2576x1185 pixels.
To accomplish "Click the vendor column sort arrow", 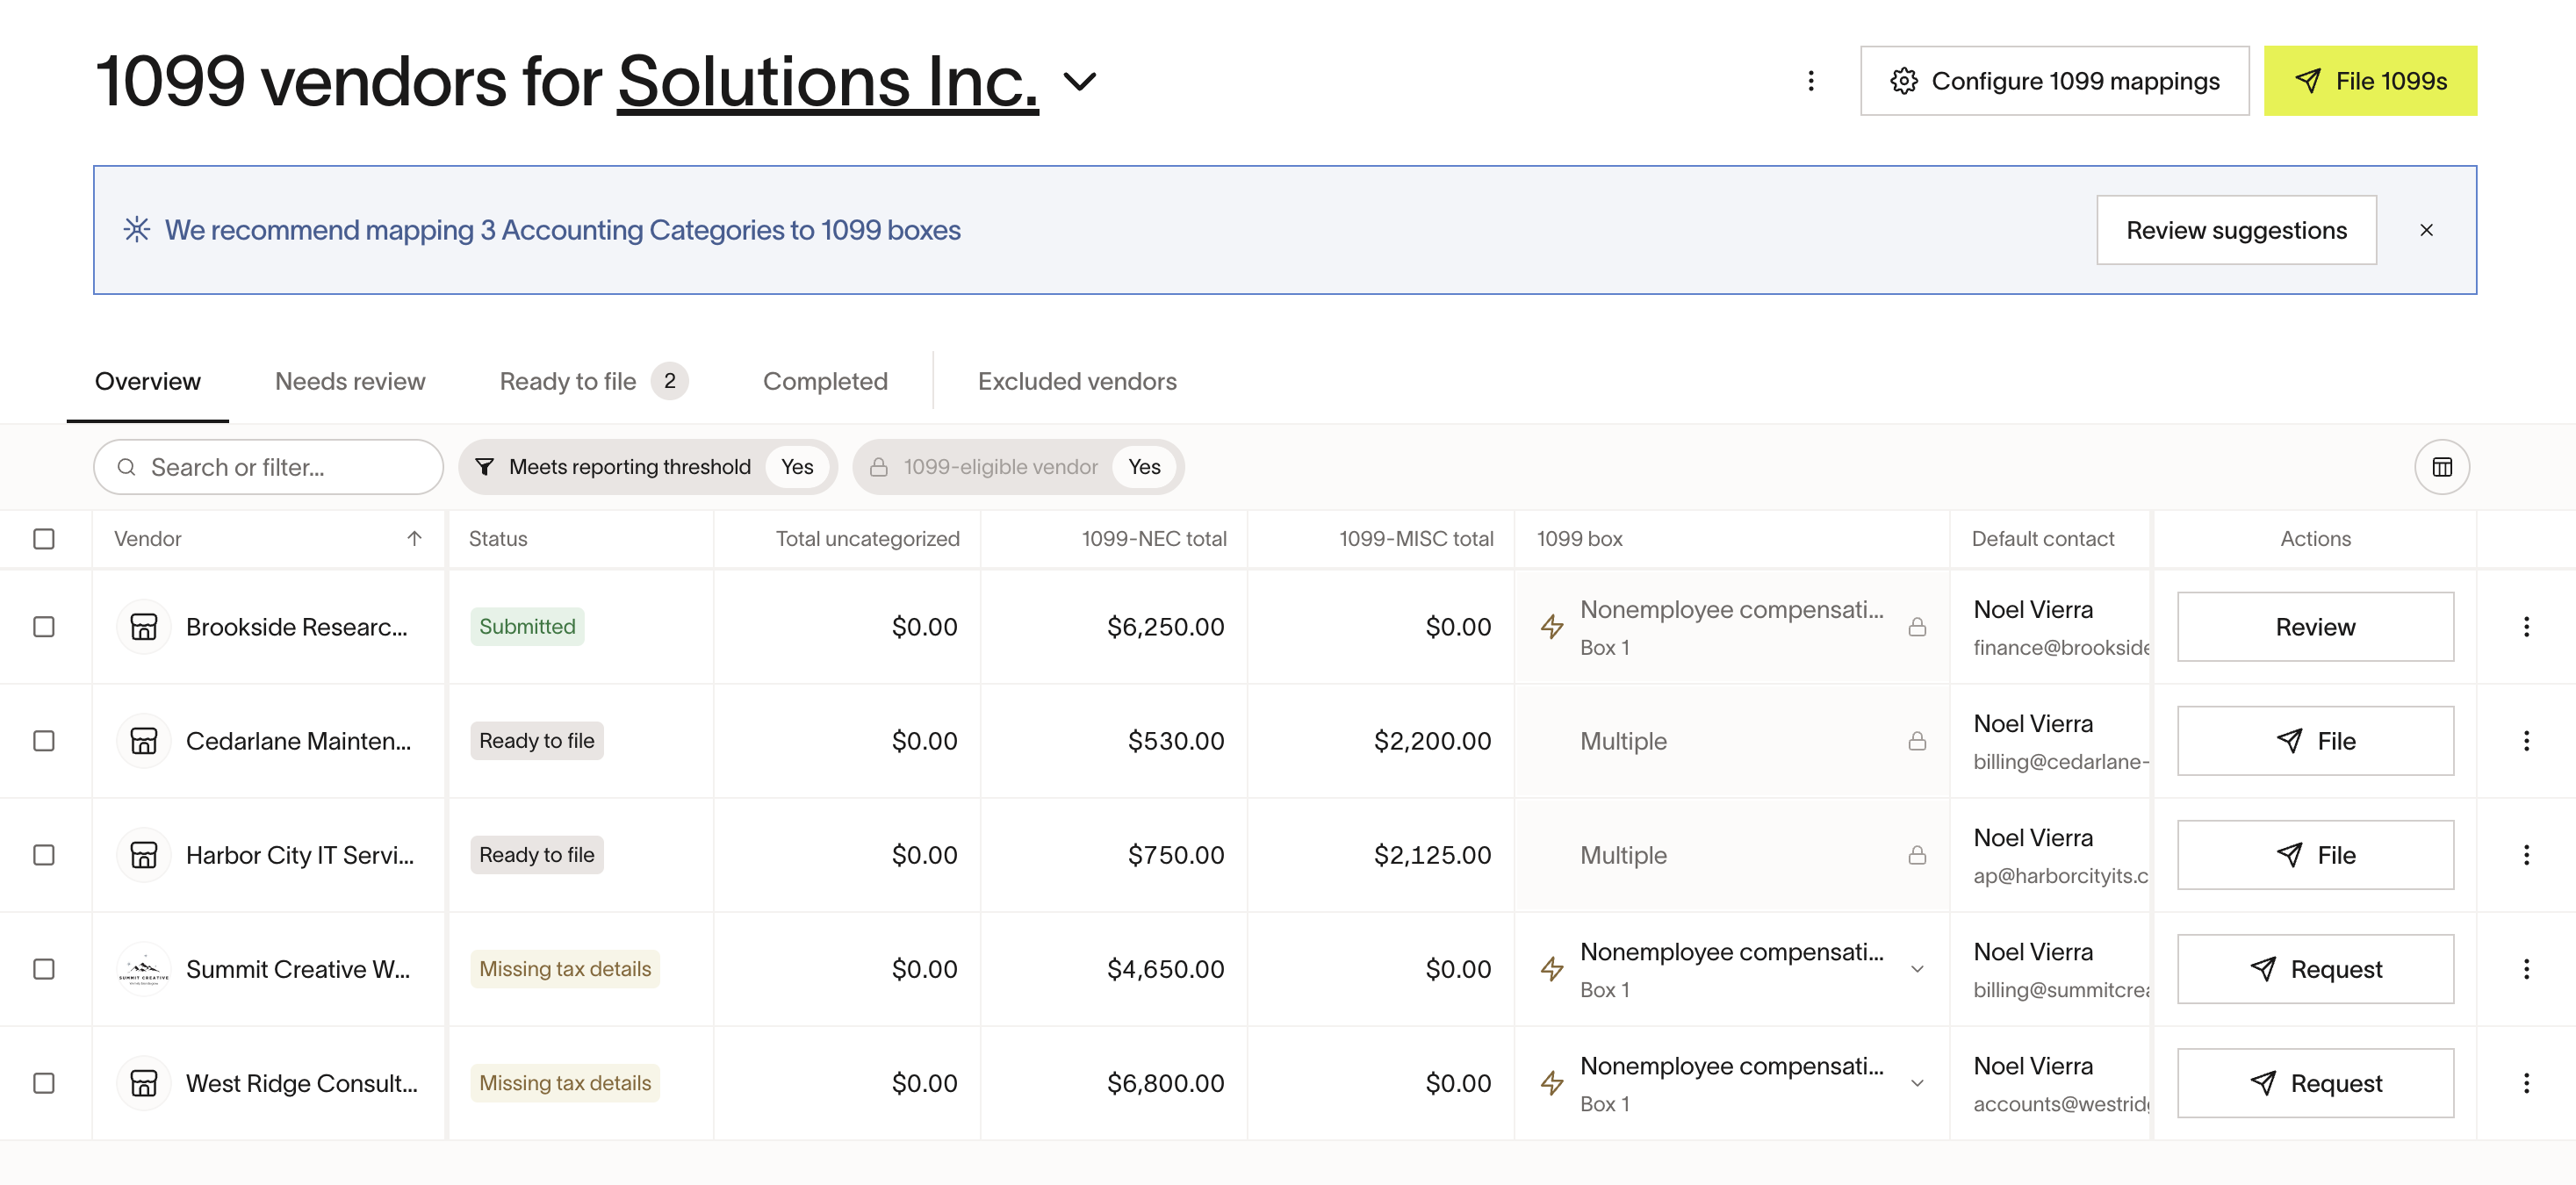I will 414,539.
